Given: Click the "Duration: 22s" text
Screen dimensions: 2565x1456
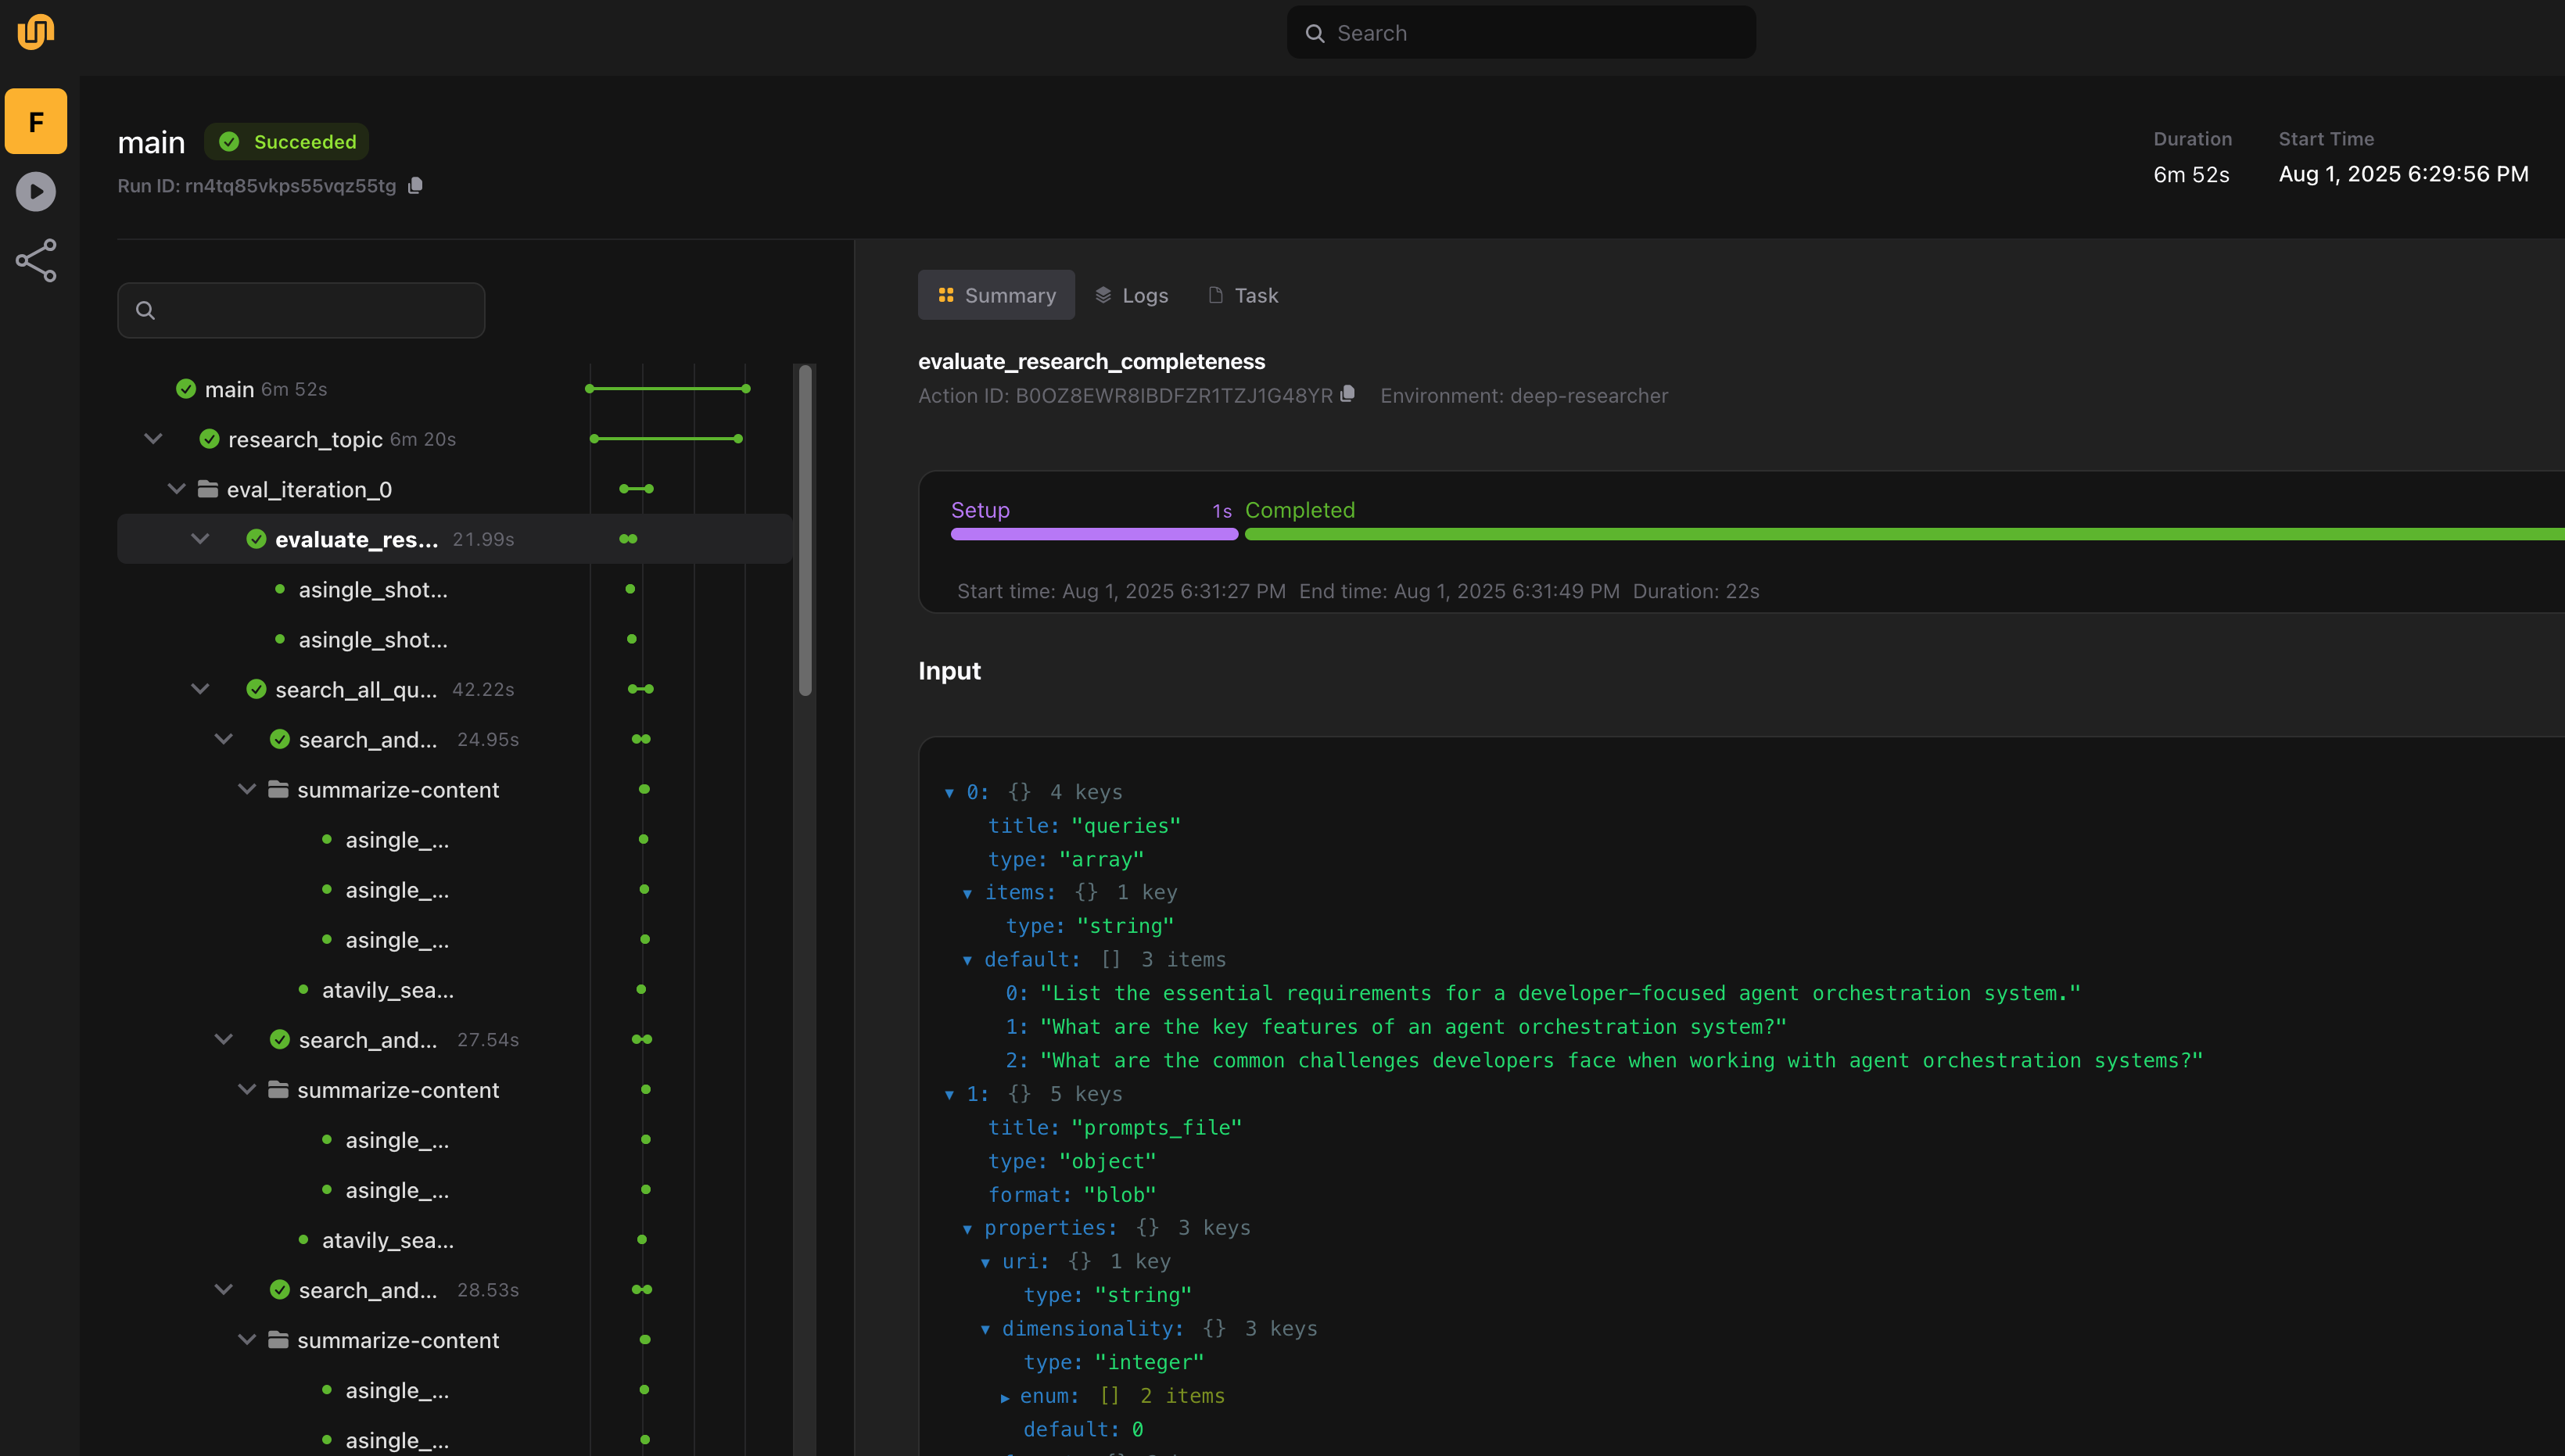Looking at the screenshot, I should [1696, 591].
